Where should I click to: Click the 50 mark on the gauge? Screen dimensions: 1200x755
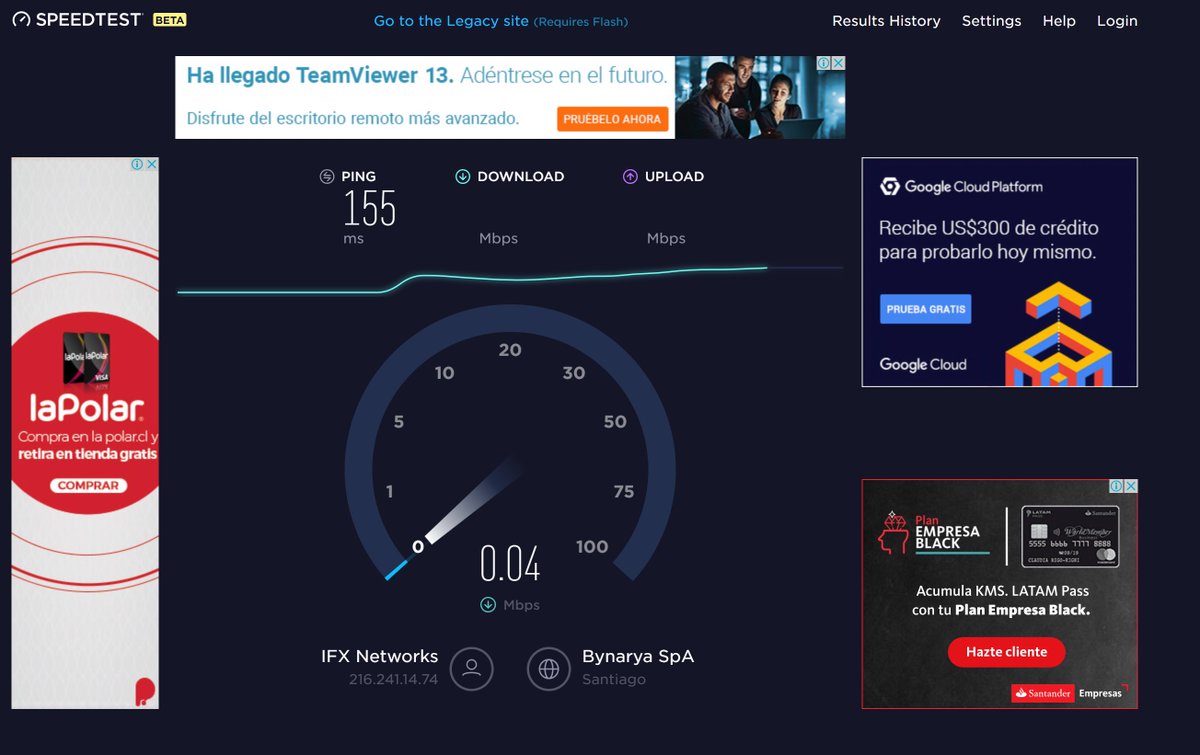[x=615, y=422]
